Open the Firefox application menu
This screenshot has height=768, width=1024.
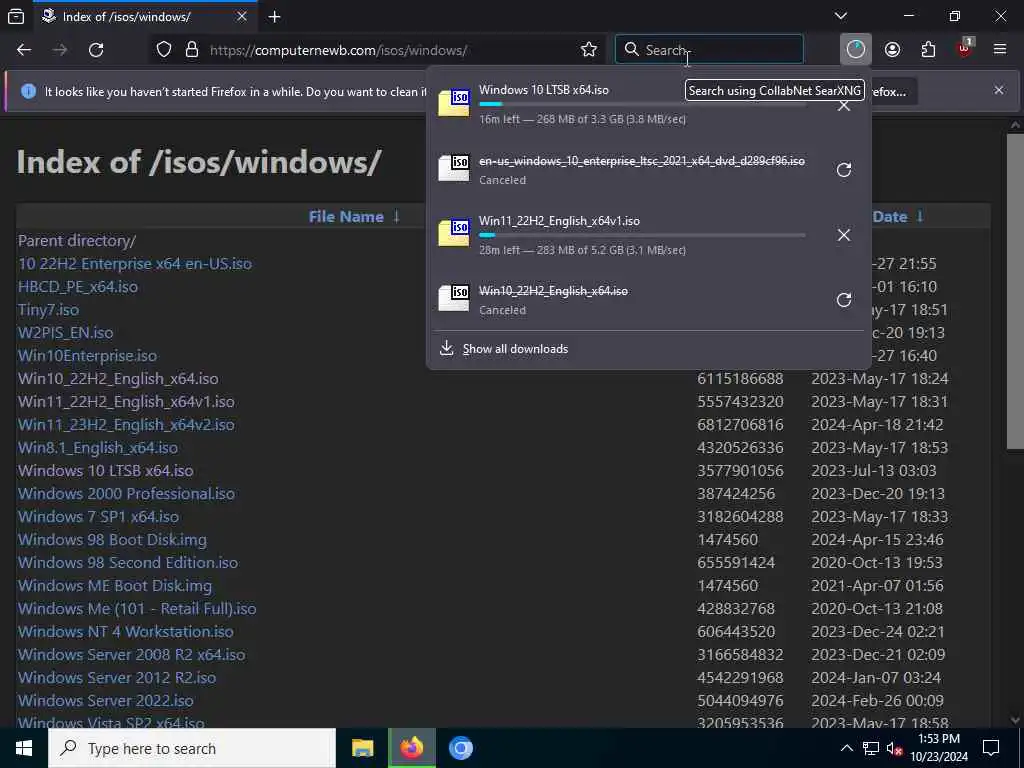[x=1000, y=50]
